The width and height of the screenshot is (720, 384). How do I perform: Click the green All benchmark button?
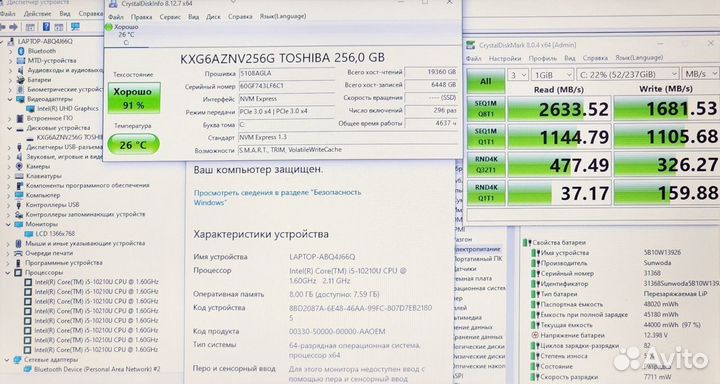click(485, 81)
